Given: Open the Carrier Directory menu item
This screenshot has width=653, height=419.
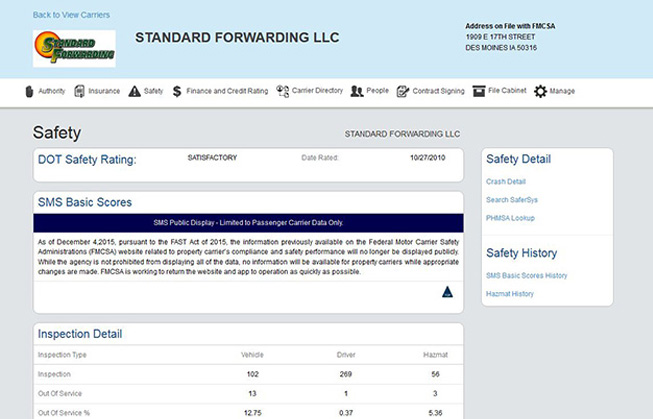Looking at the screenshot, I should click(x=317, y=91).
